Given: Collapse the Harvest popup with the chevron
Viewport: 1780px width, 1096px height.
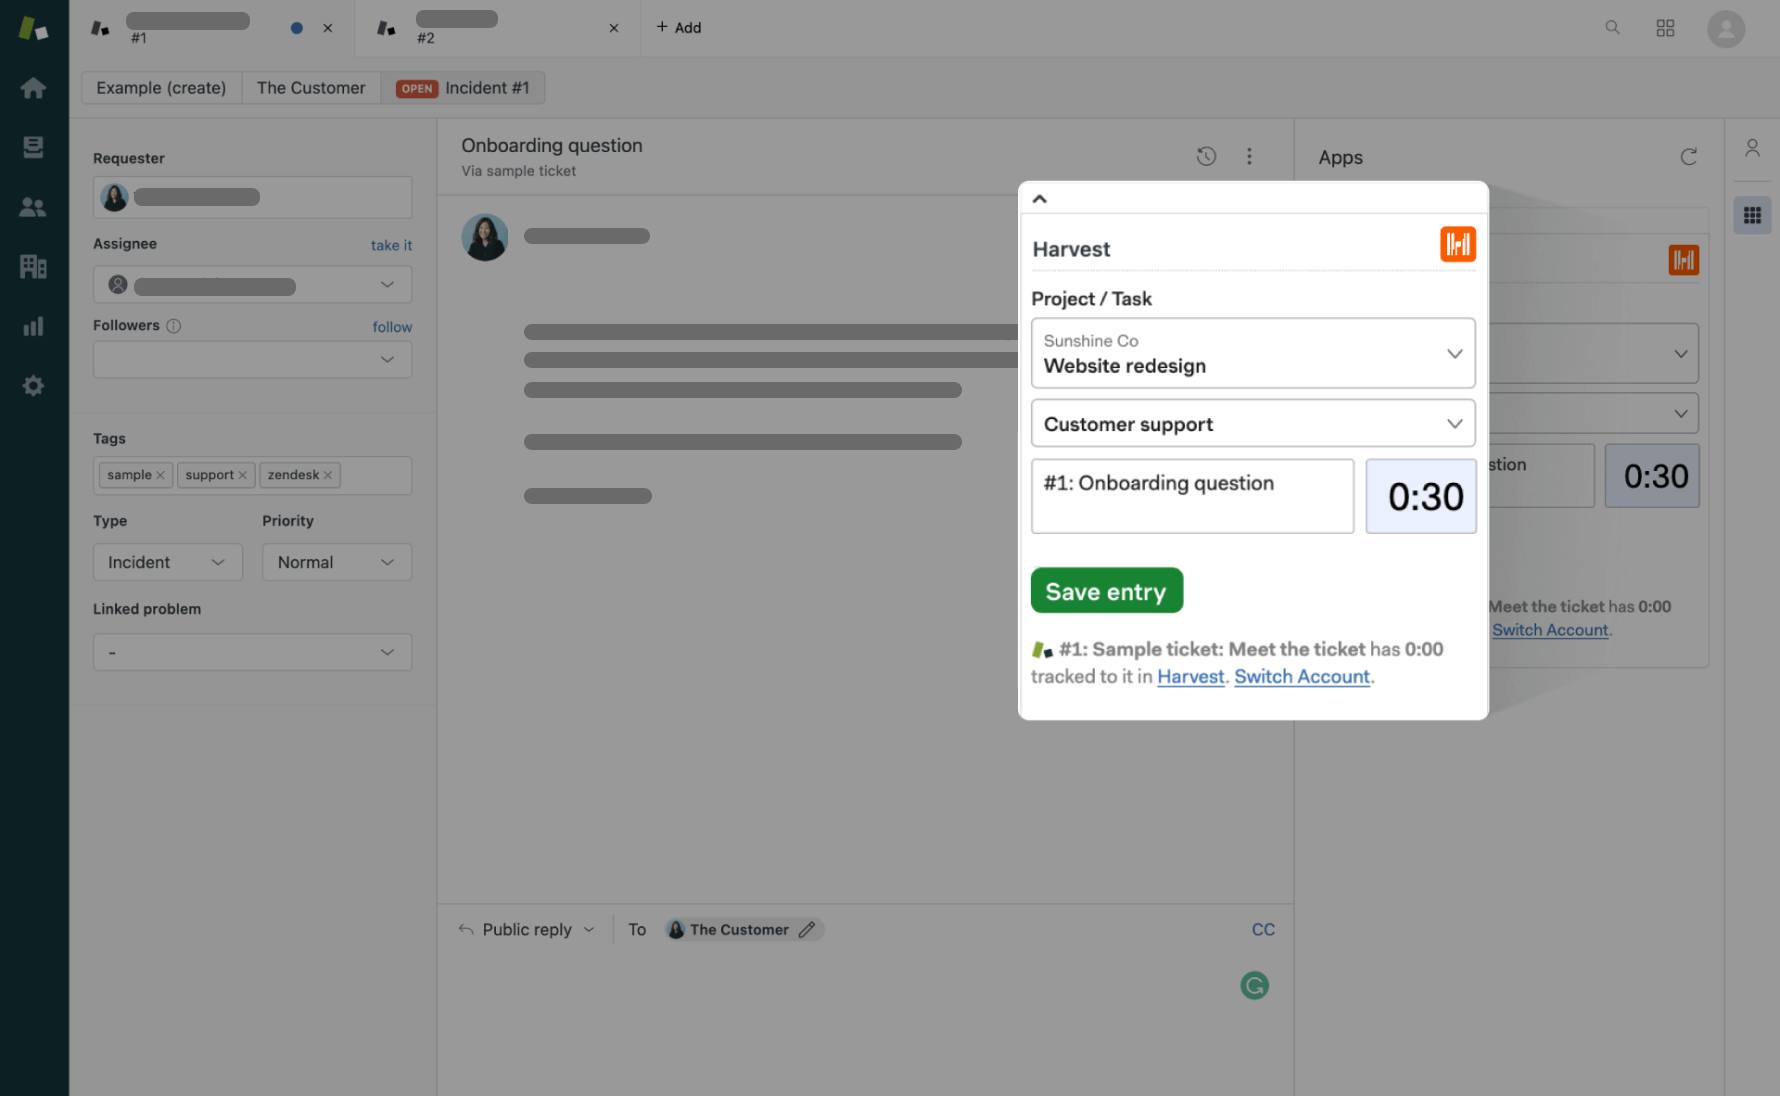Looking at the screenshot, I should tap(1040, 198).
